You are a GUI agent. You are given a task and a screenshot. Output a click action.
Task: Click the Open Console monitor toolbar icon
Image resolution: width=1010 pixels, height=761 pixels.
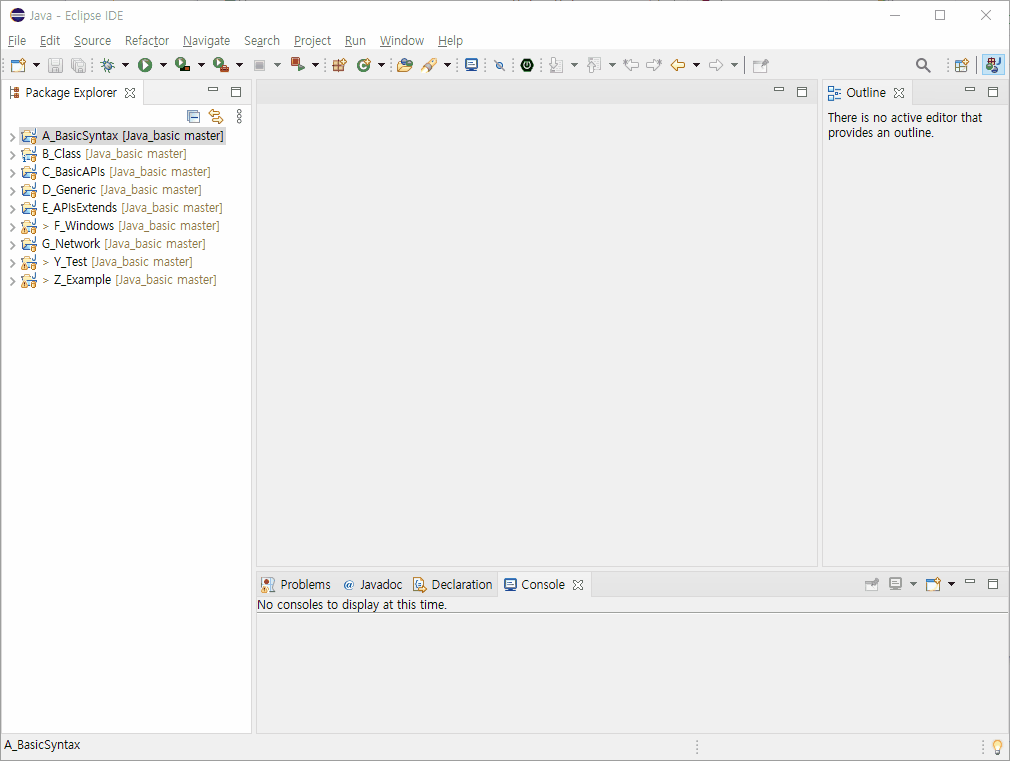(x=472, y=65)
